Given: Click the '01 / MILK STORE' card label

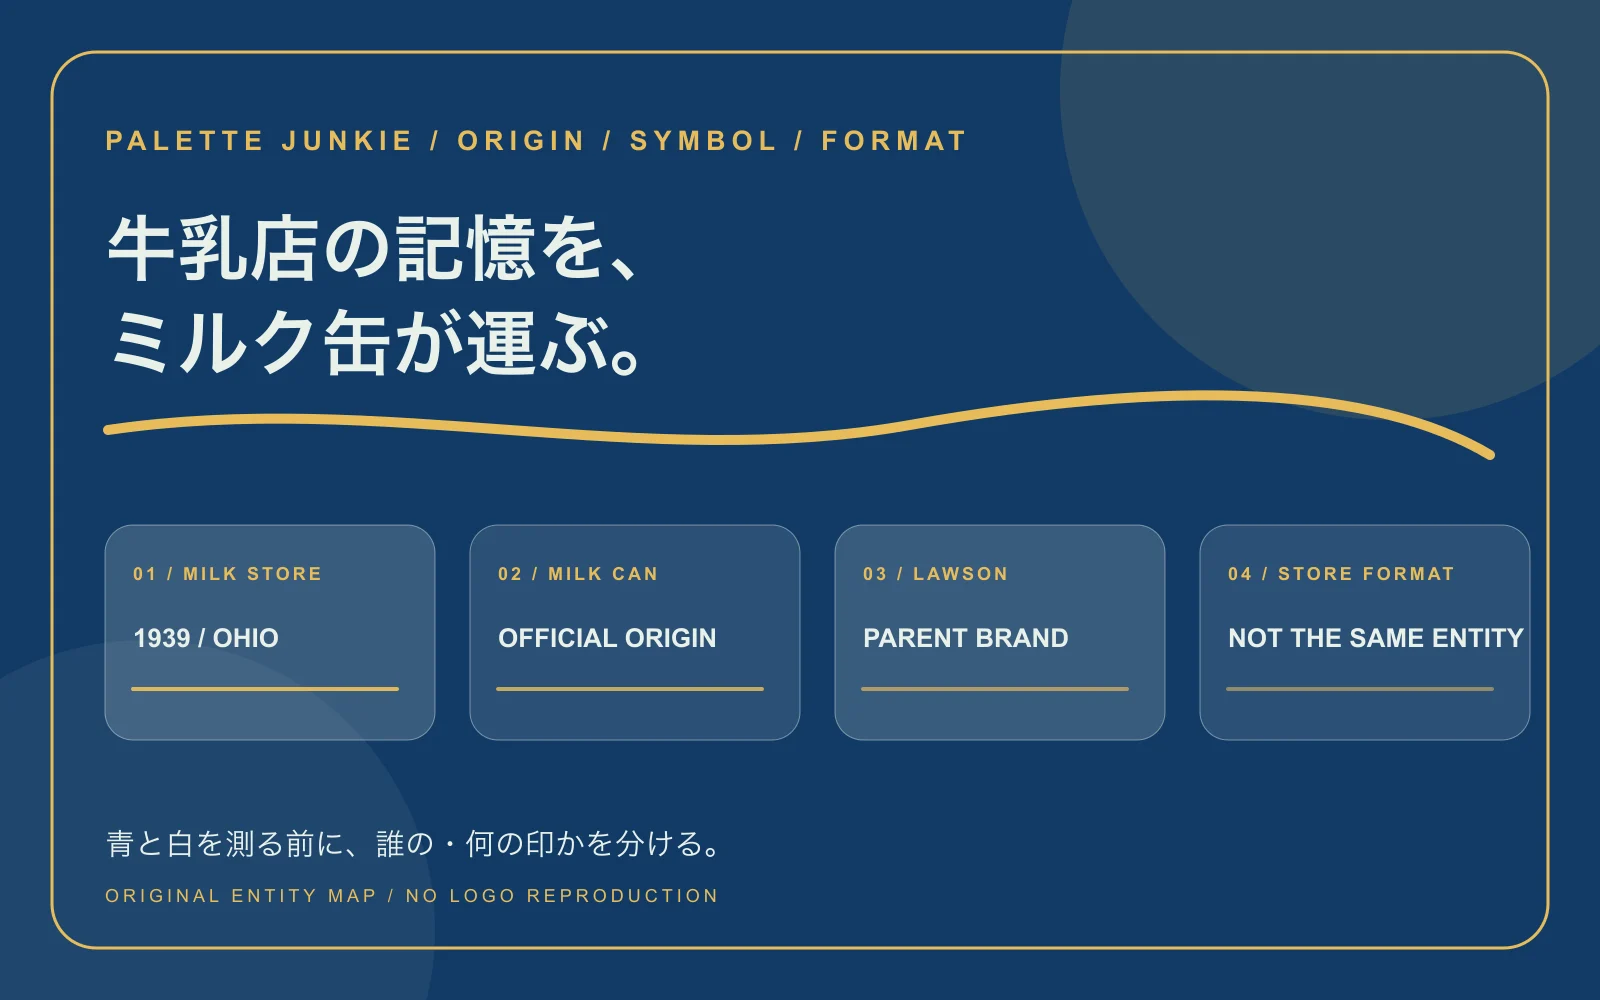Looking at the screenshot, I should coord(227,574).
